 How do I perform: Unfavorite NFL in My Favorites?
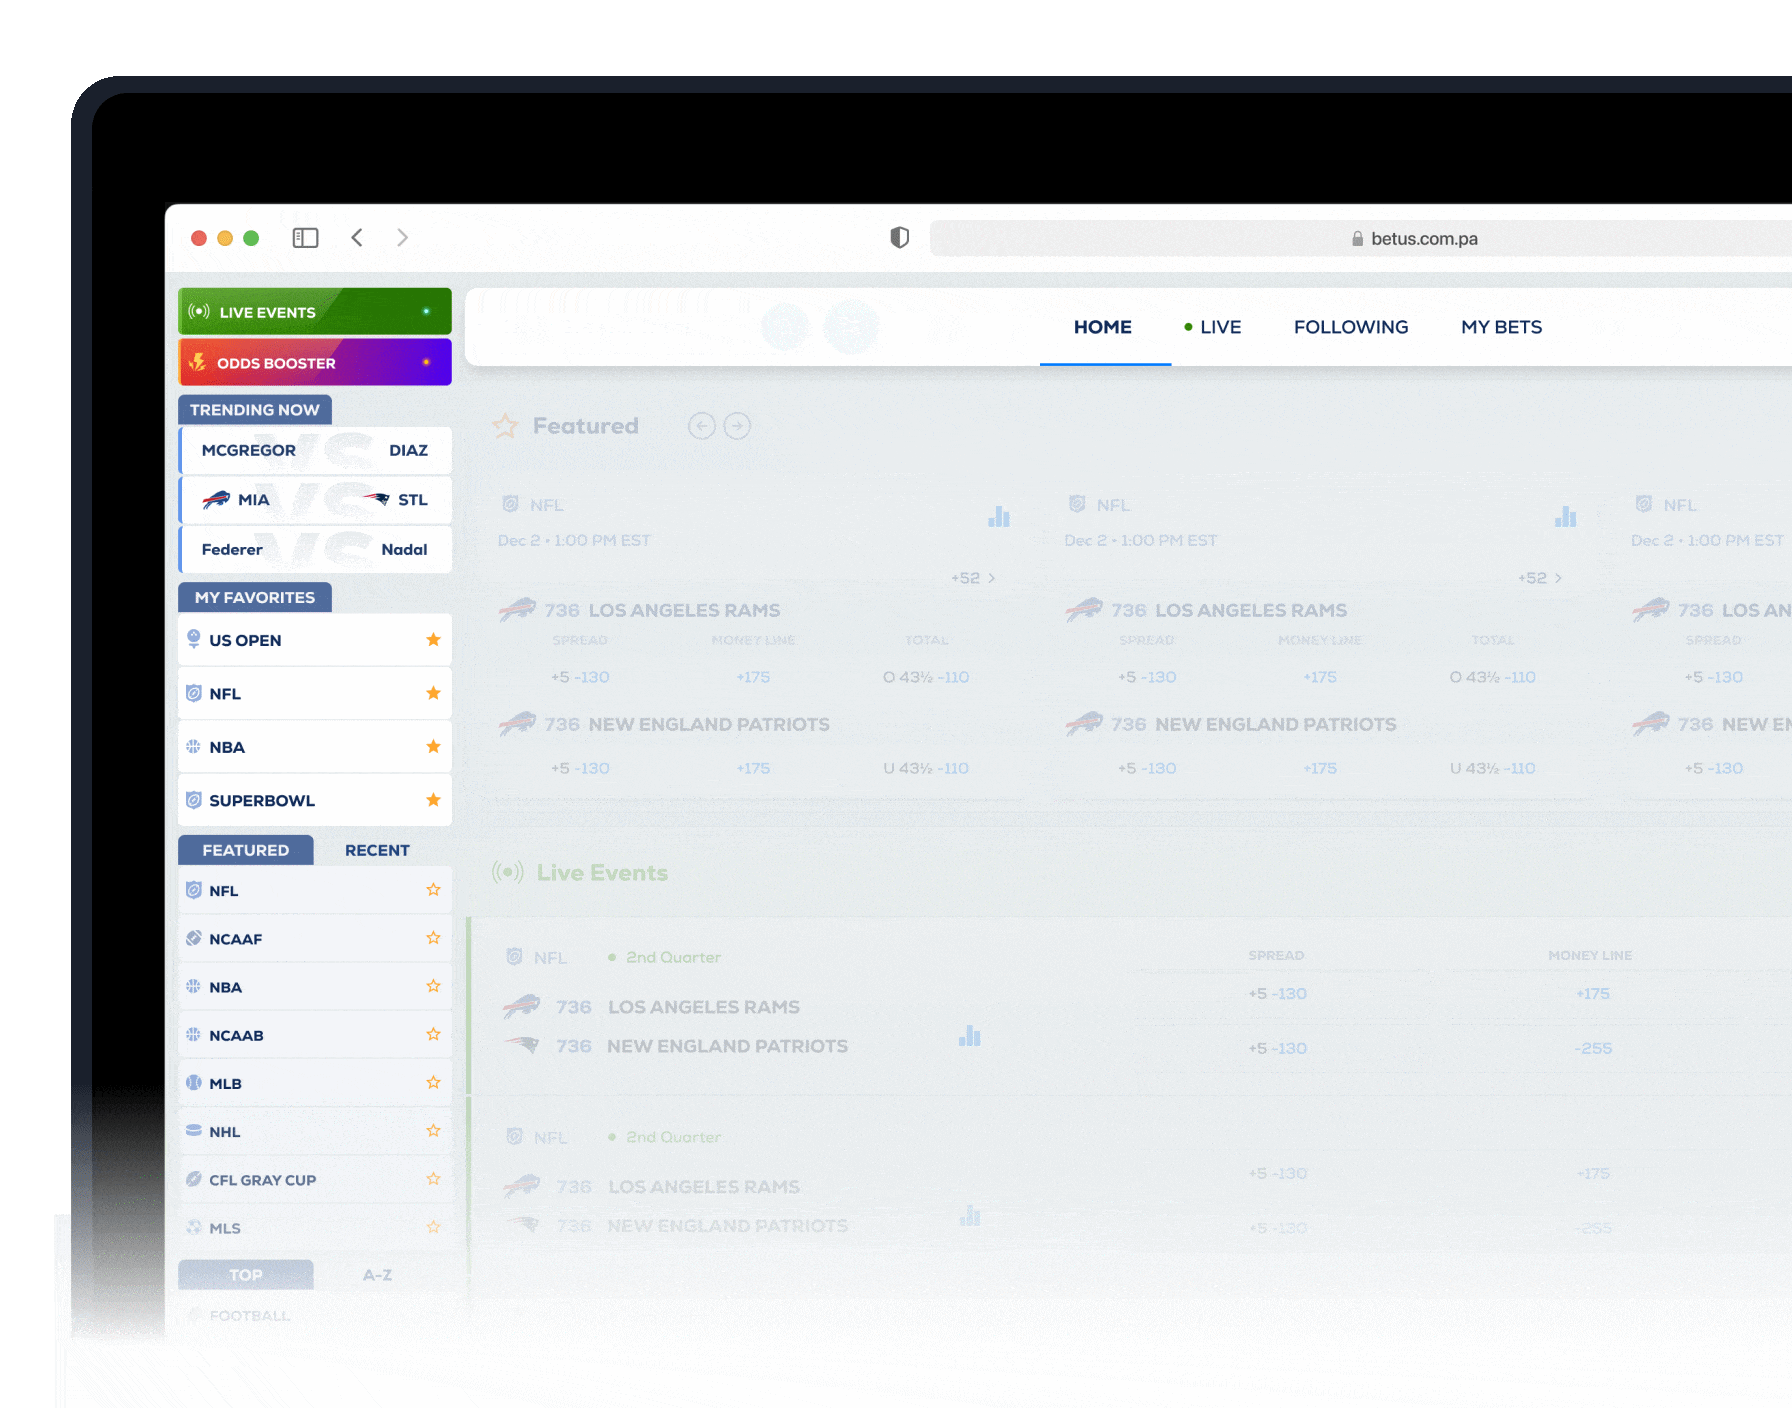click(x=433, y=693)
